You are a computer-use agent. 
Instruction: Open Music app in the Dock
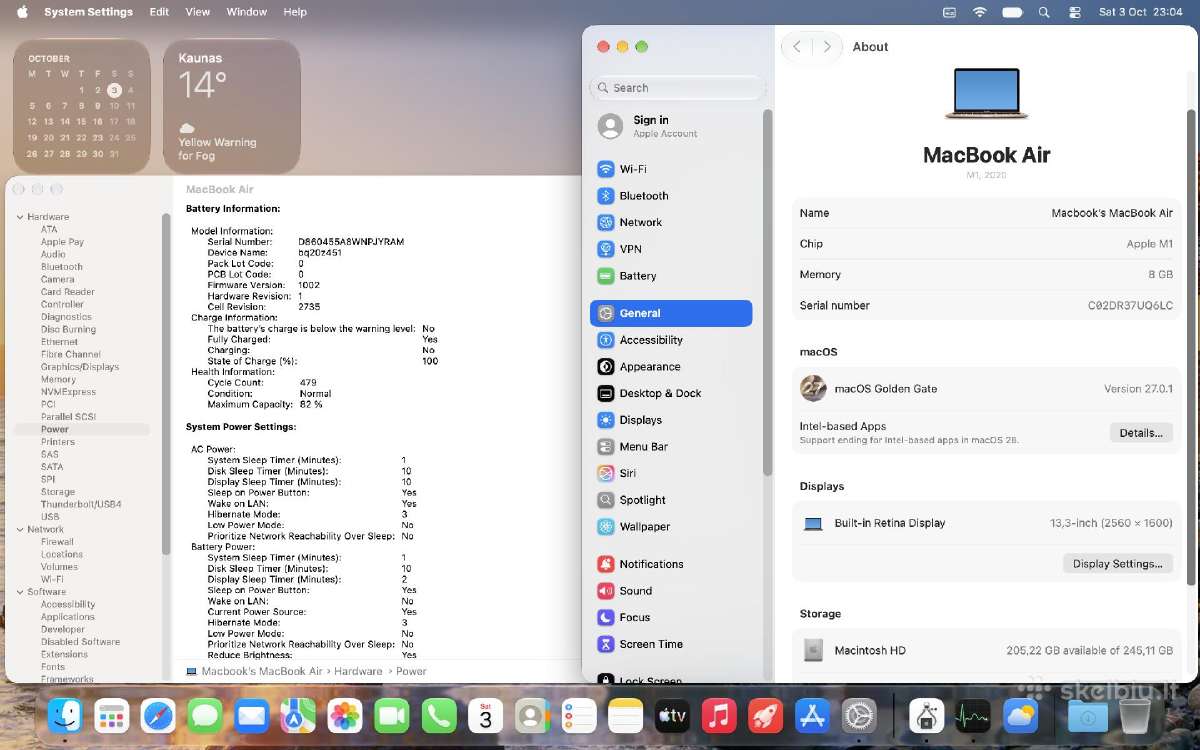click(719, 716)
